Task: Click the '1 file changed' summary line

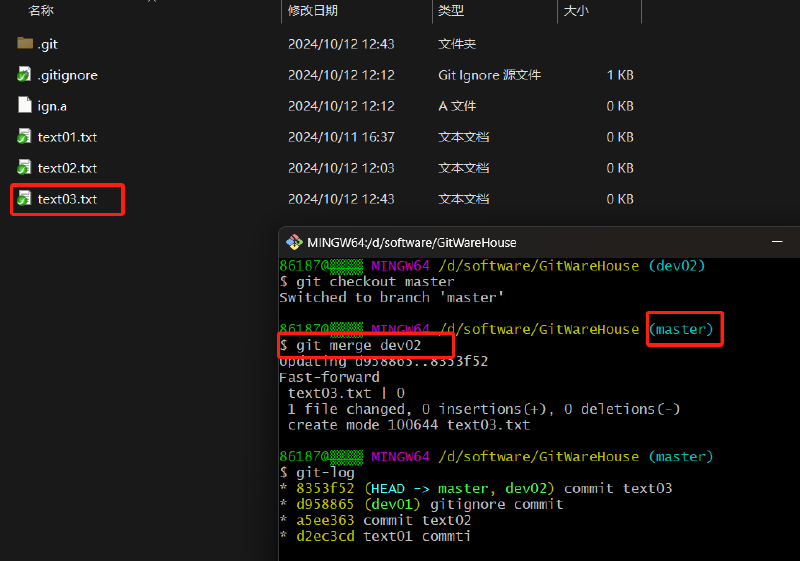Action: coord(483,409)
